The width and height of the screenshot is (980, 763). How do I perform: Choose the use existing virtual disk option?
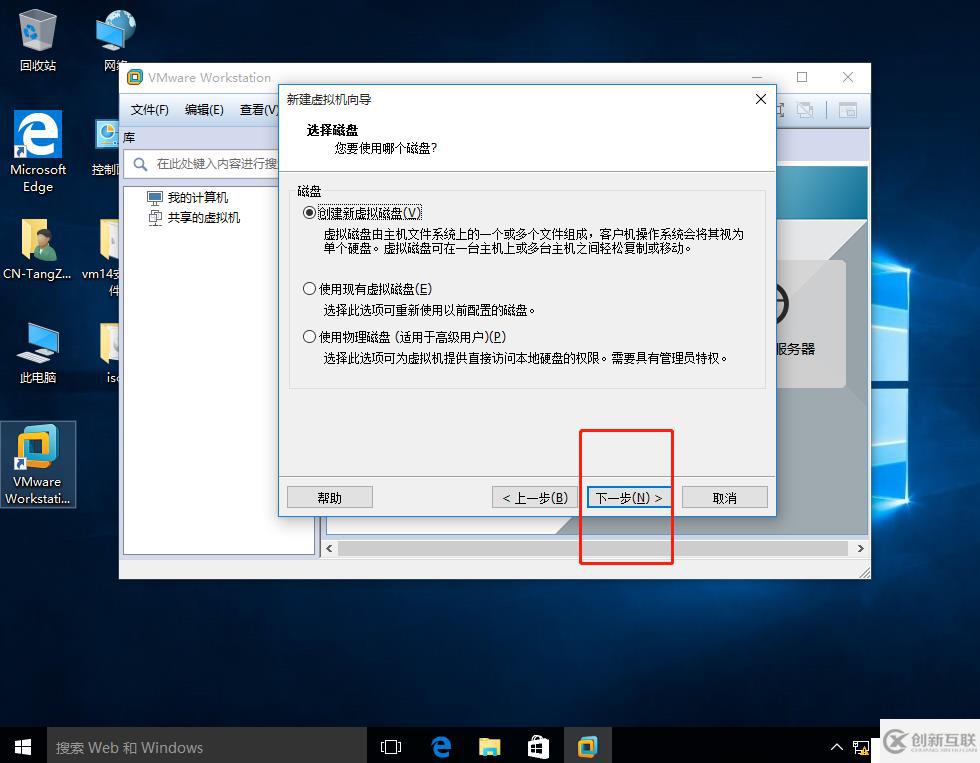(x=310, y=289)
